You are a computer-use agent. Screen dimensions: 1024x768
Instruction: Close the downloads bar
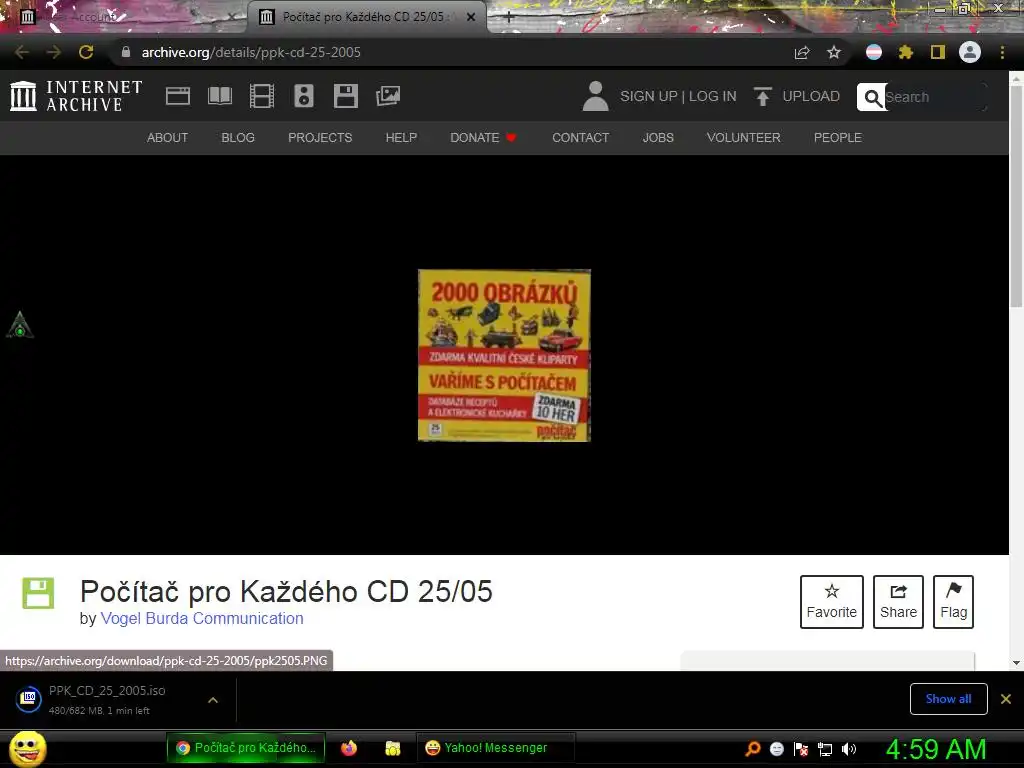click(1006, 699)
